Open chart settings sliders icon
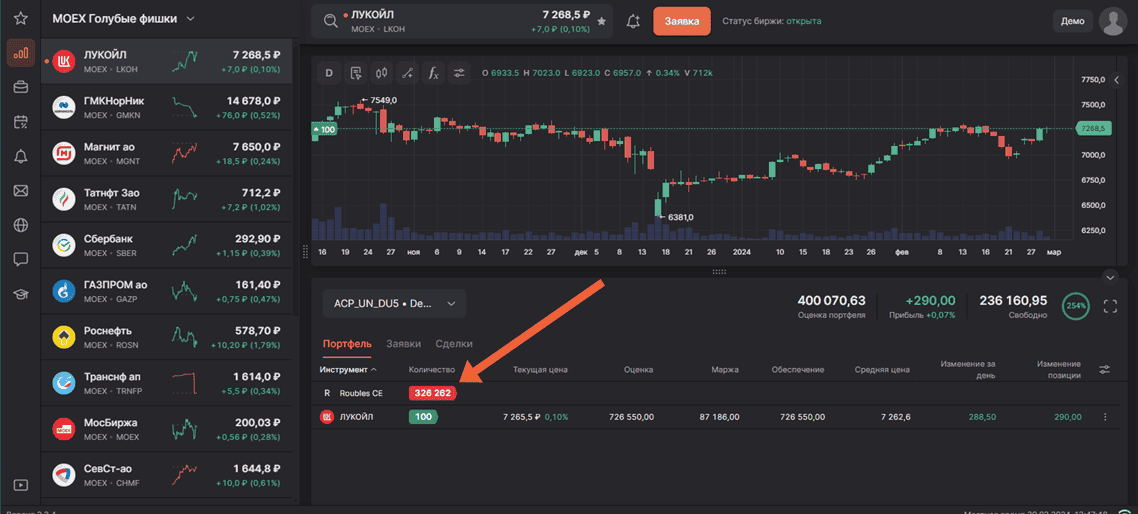 (459, 73)
